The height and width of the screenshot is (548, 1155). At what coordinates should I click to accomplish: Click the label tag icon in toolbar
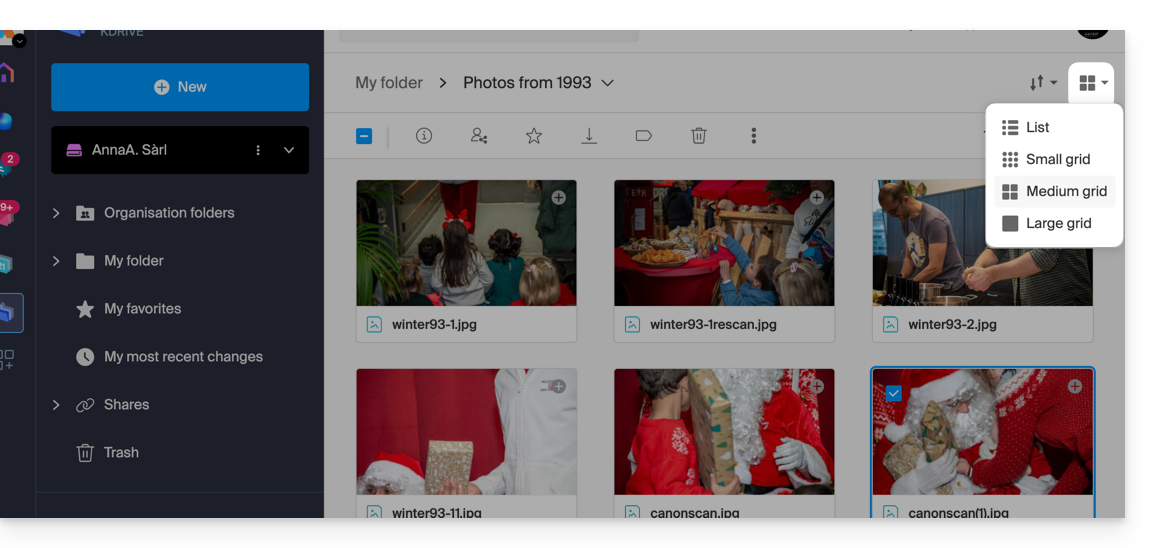click(x=644, y=136)
